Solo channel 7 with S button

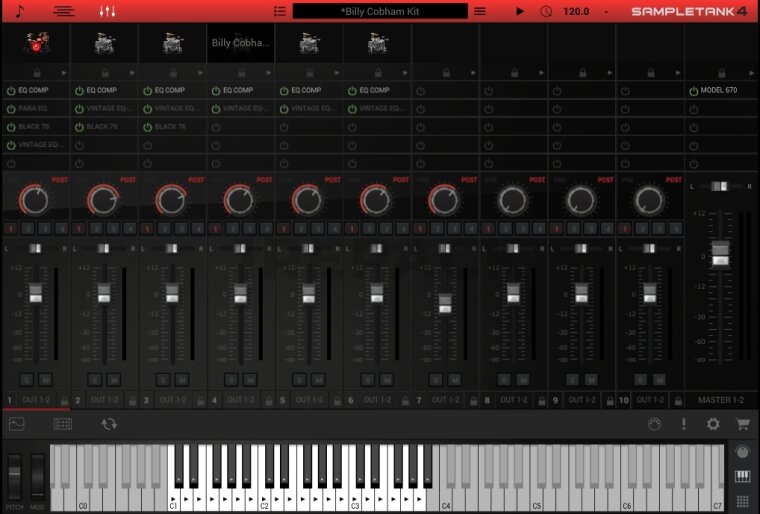tap(435, 379)
